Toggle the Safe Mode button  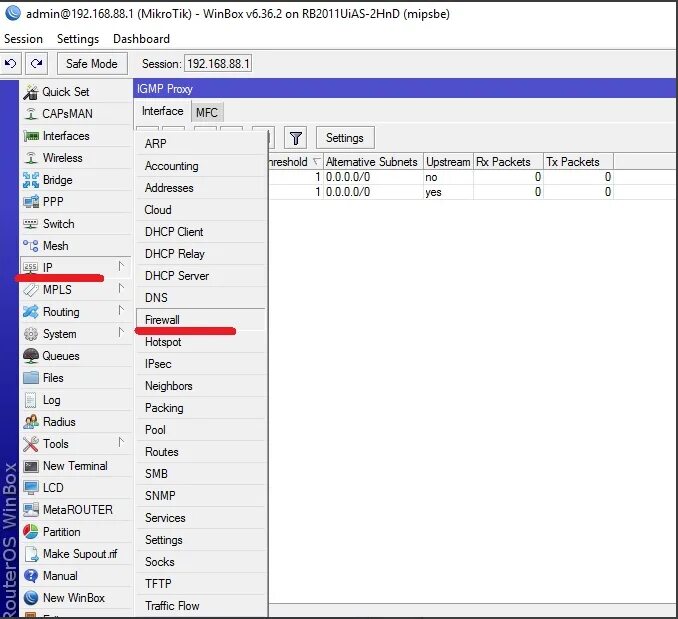point(92,64)
